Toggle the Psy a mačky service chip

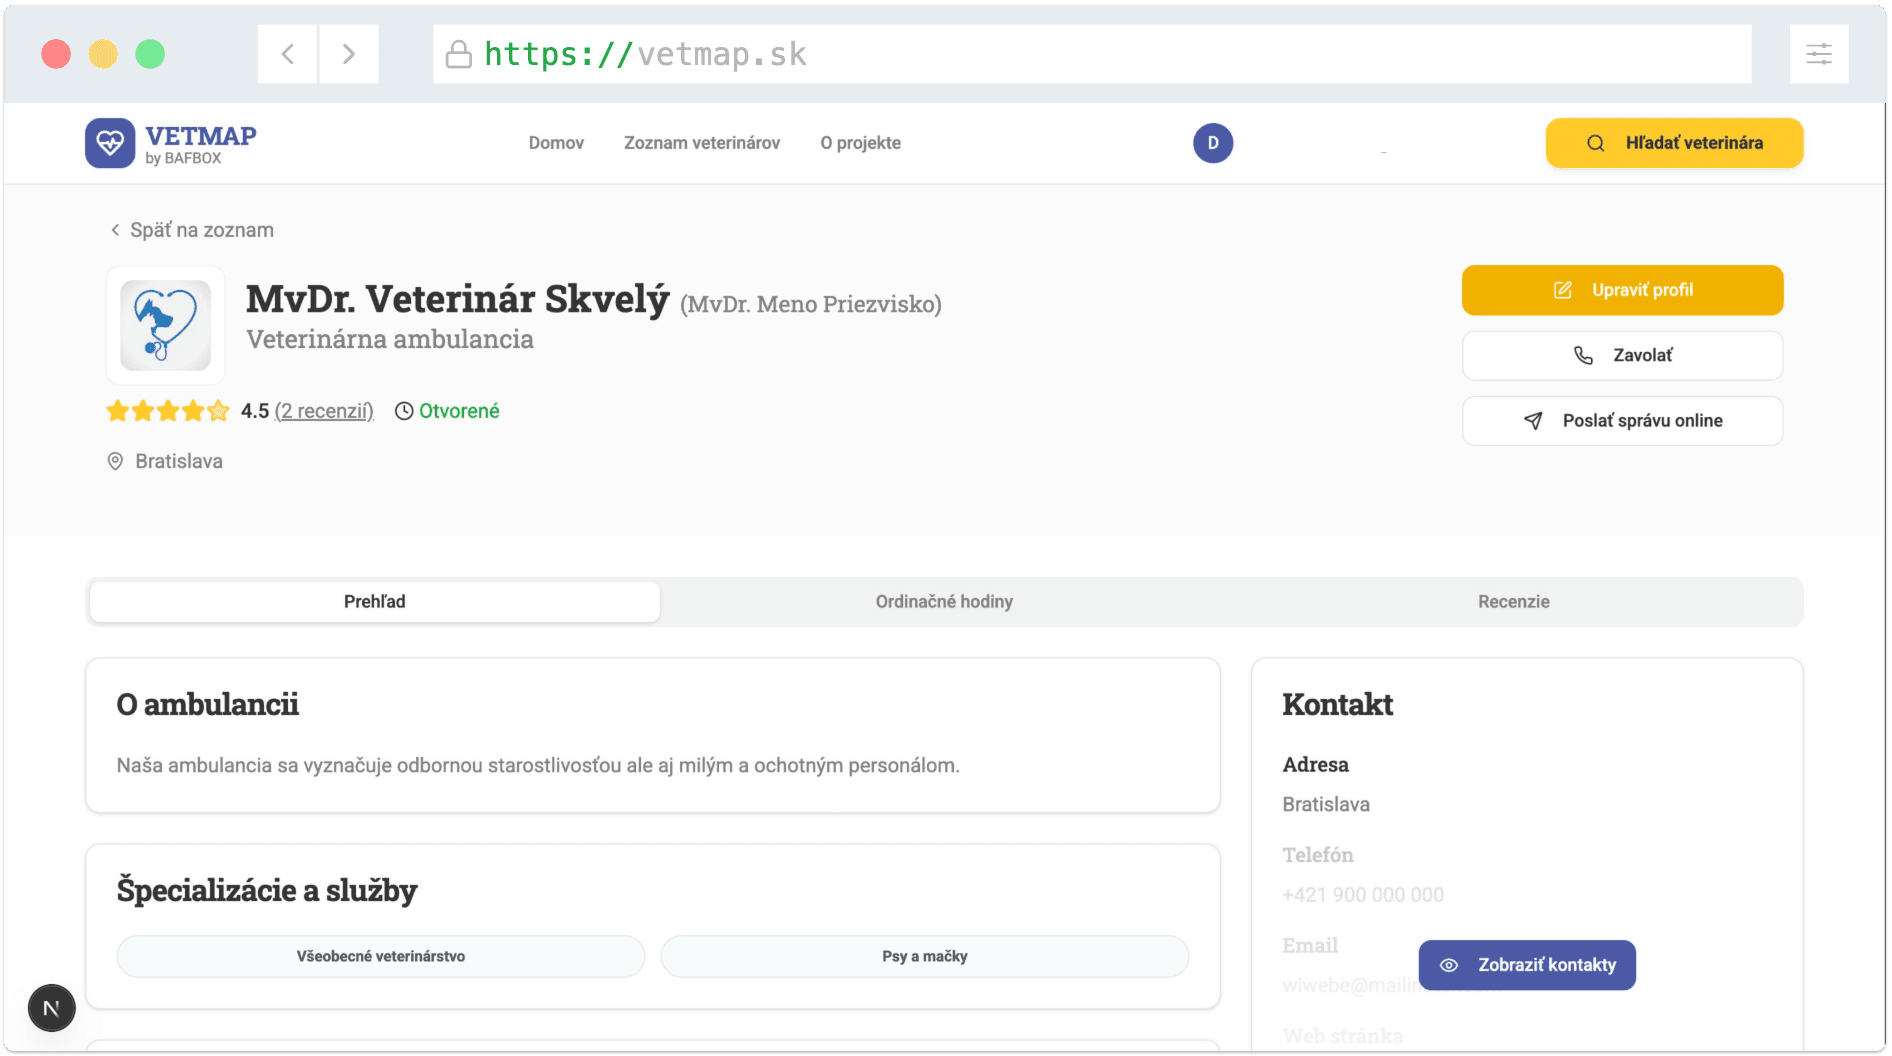(924, 956)
